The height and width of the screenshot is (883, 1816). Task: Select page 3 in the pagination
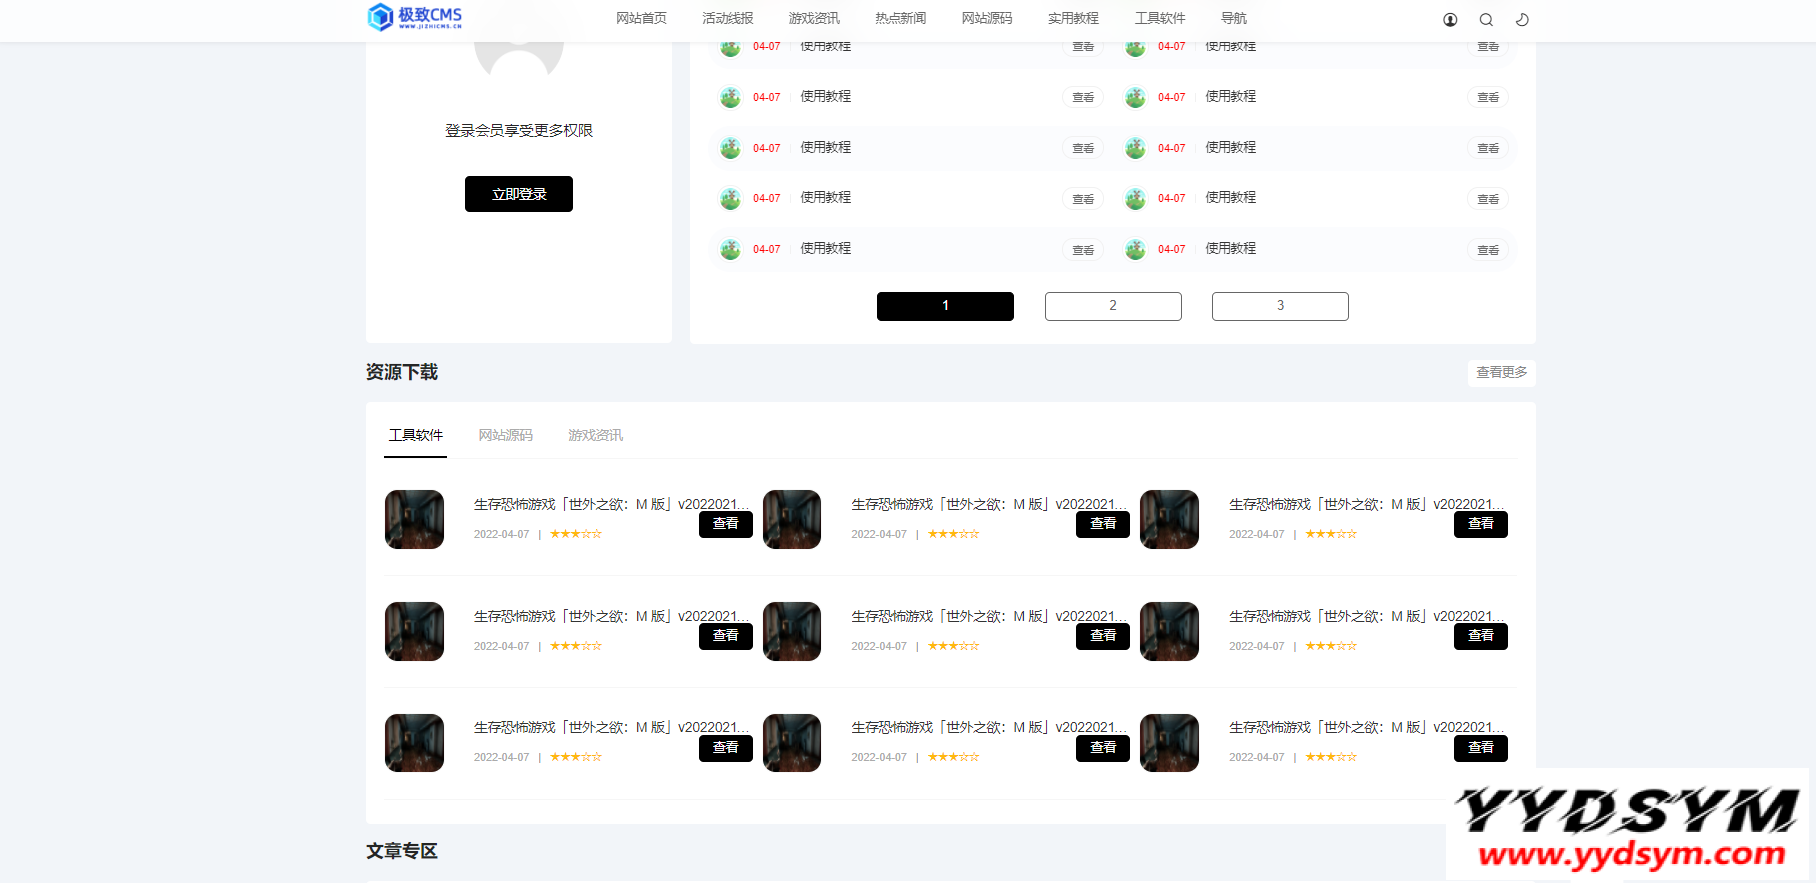1280,306
